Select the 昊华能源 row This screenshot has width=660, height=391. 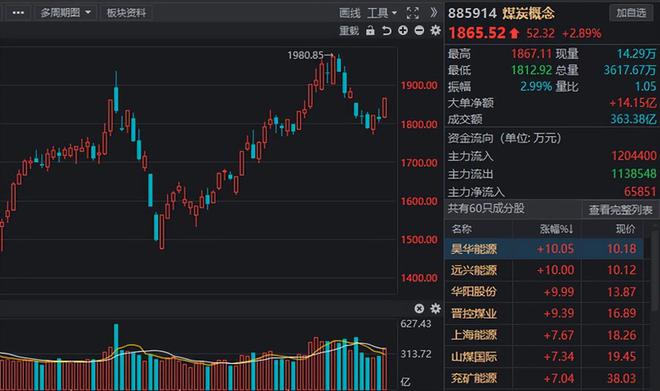point(544,249)
